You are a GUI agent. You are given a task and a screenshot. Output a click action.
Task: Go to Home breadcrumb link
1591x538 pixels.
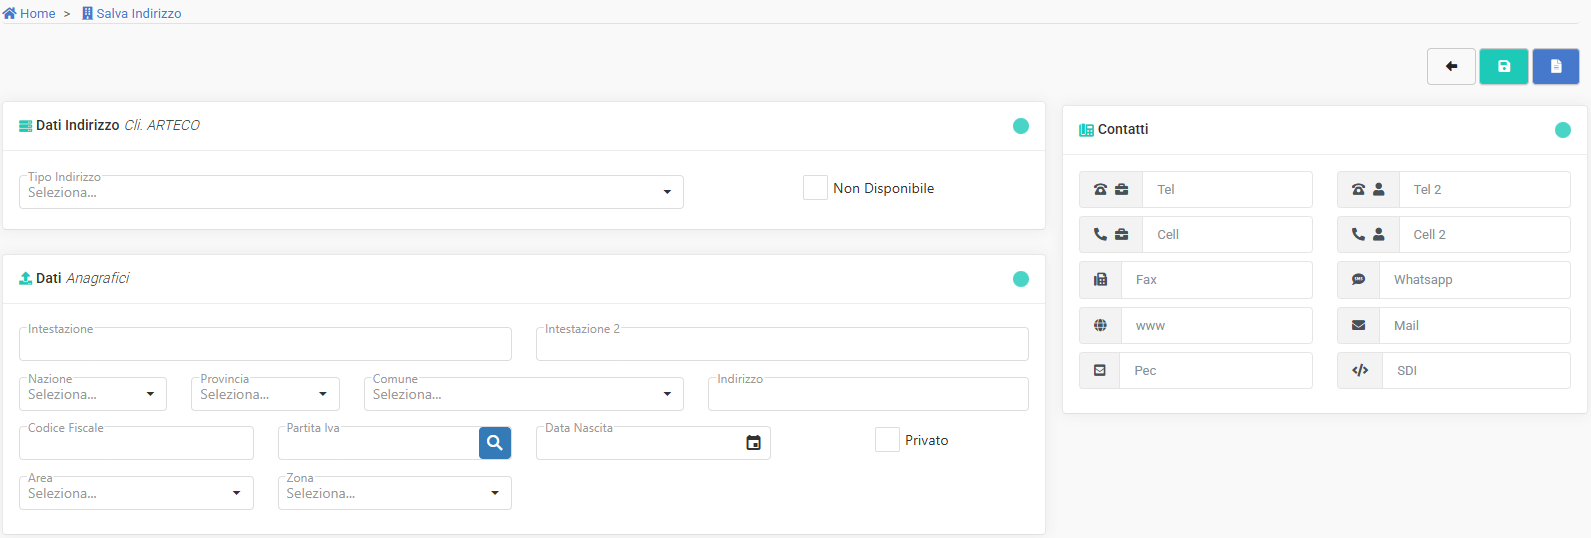point(29,13)
